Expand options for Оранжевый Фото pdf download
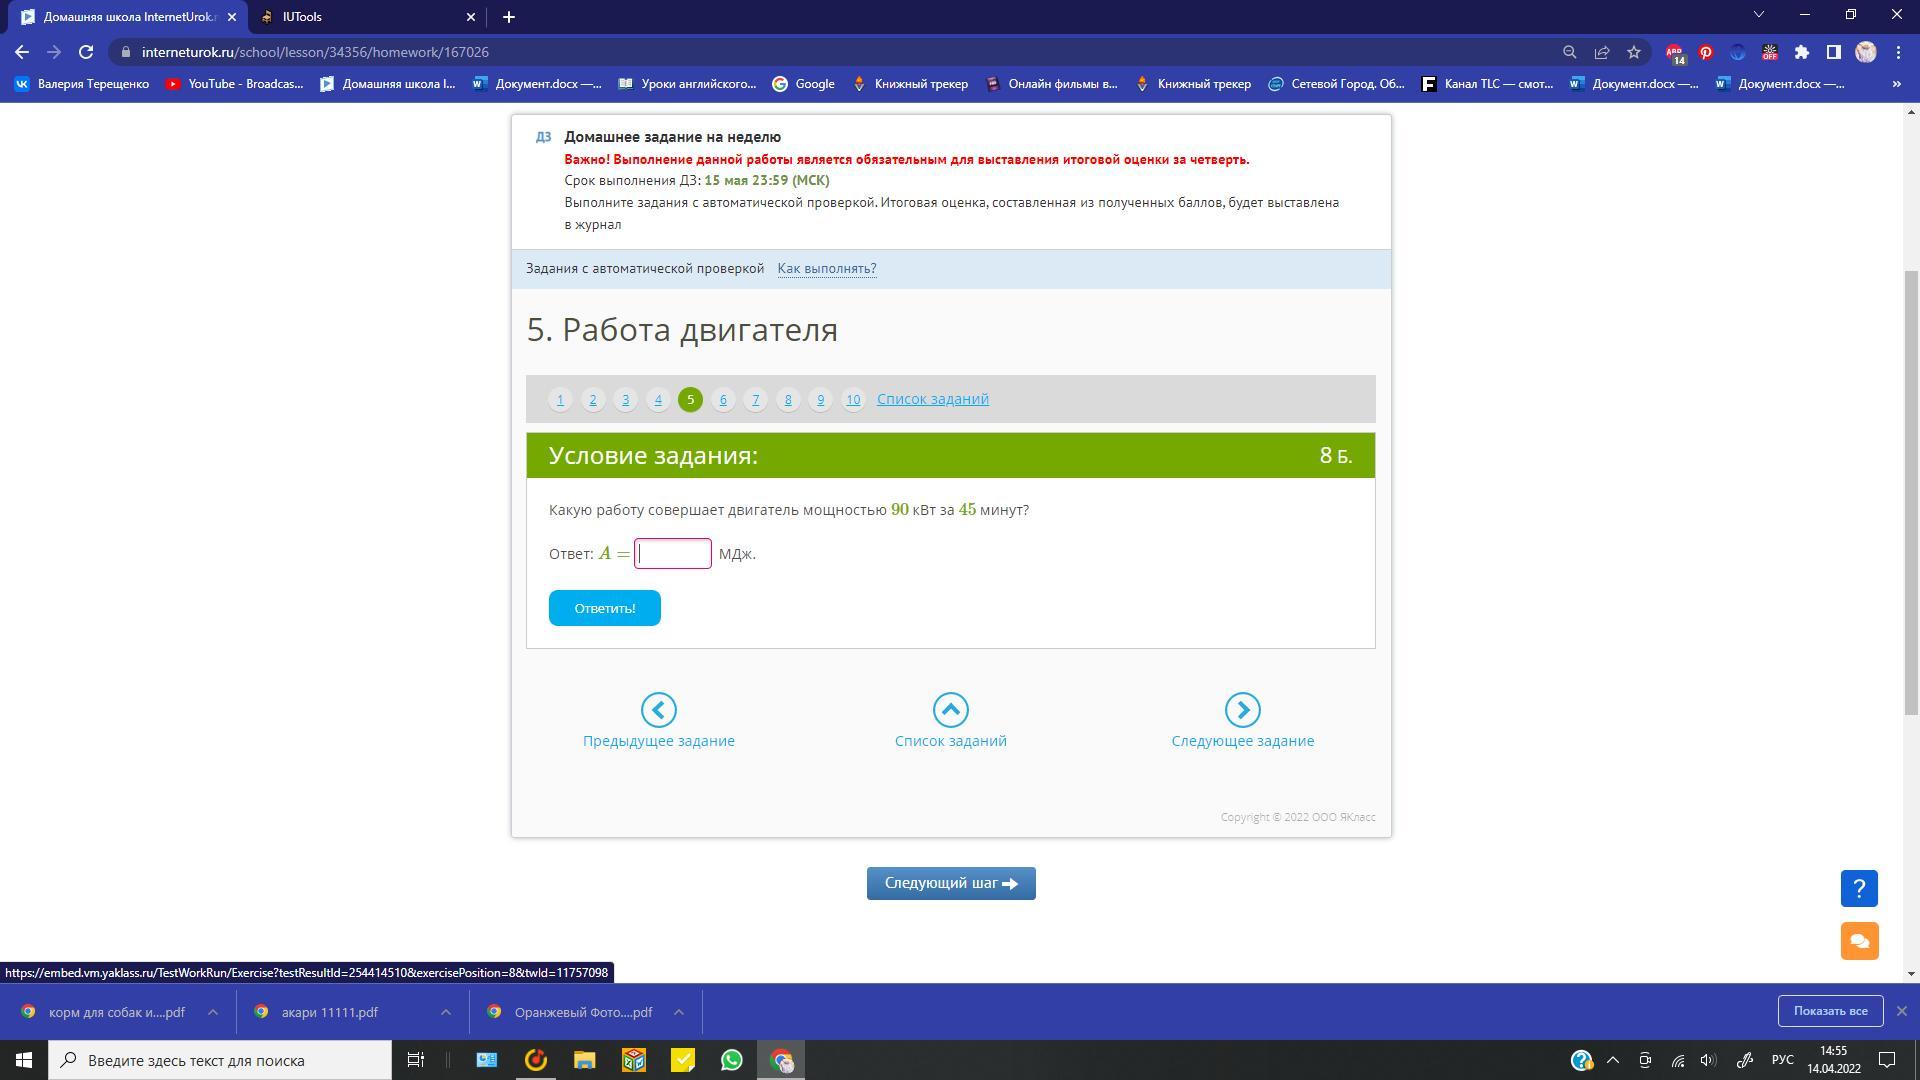The image size is (1920, 1080). [x=678, y=1012]
